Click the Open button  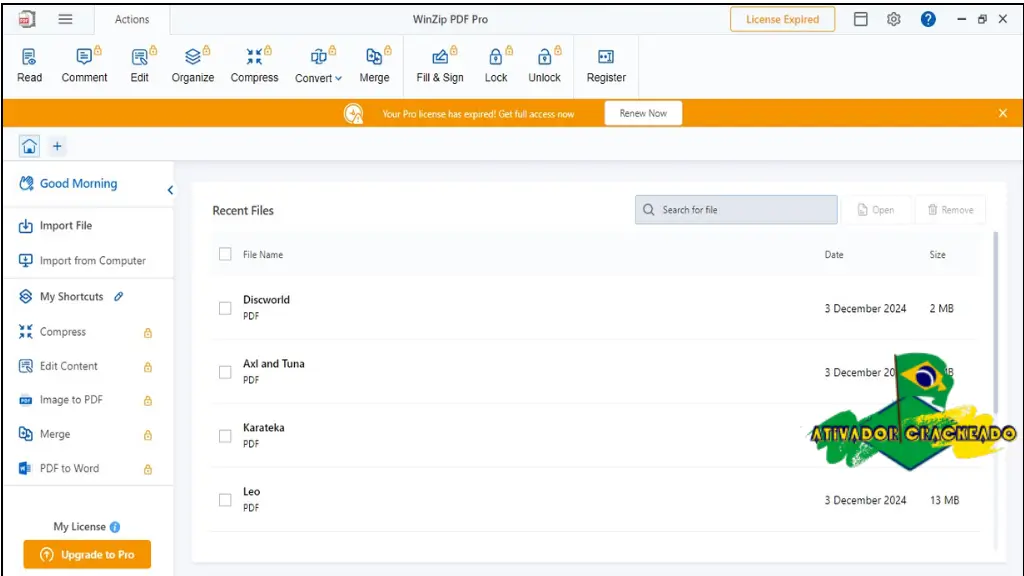pyautogui.click(x=876, y=210)
